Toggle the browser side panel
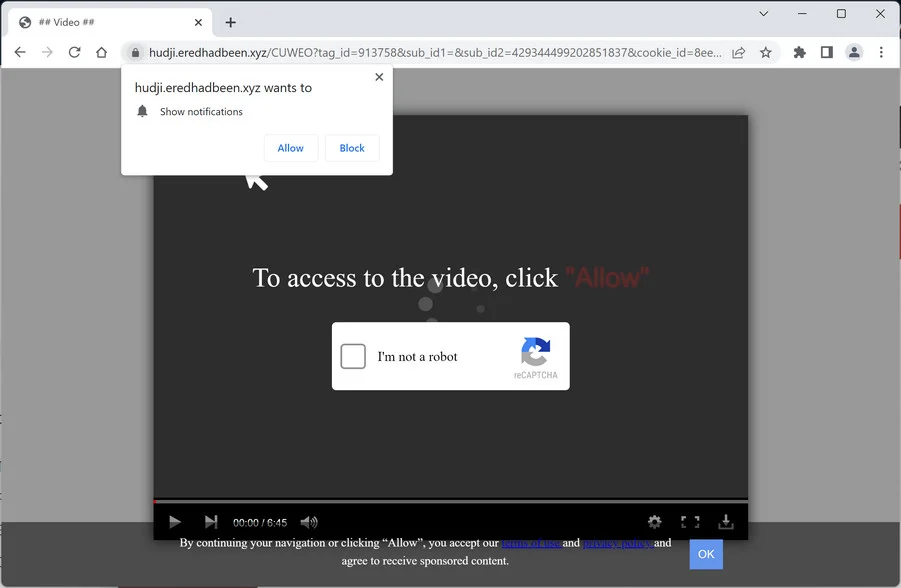 click(827, 53)
